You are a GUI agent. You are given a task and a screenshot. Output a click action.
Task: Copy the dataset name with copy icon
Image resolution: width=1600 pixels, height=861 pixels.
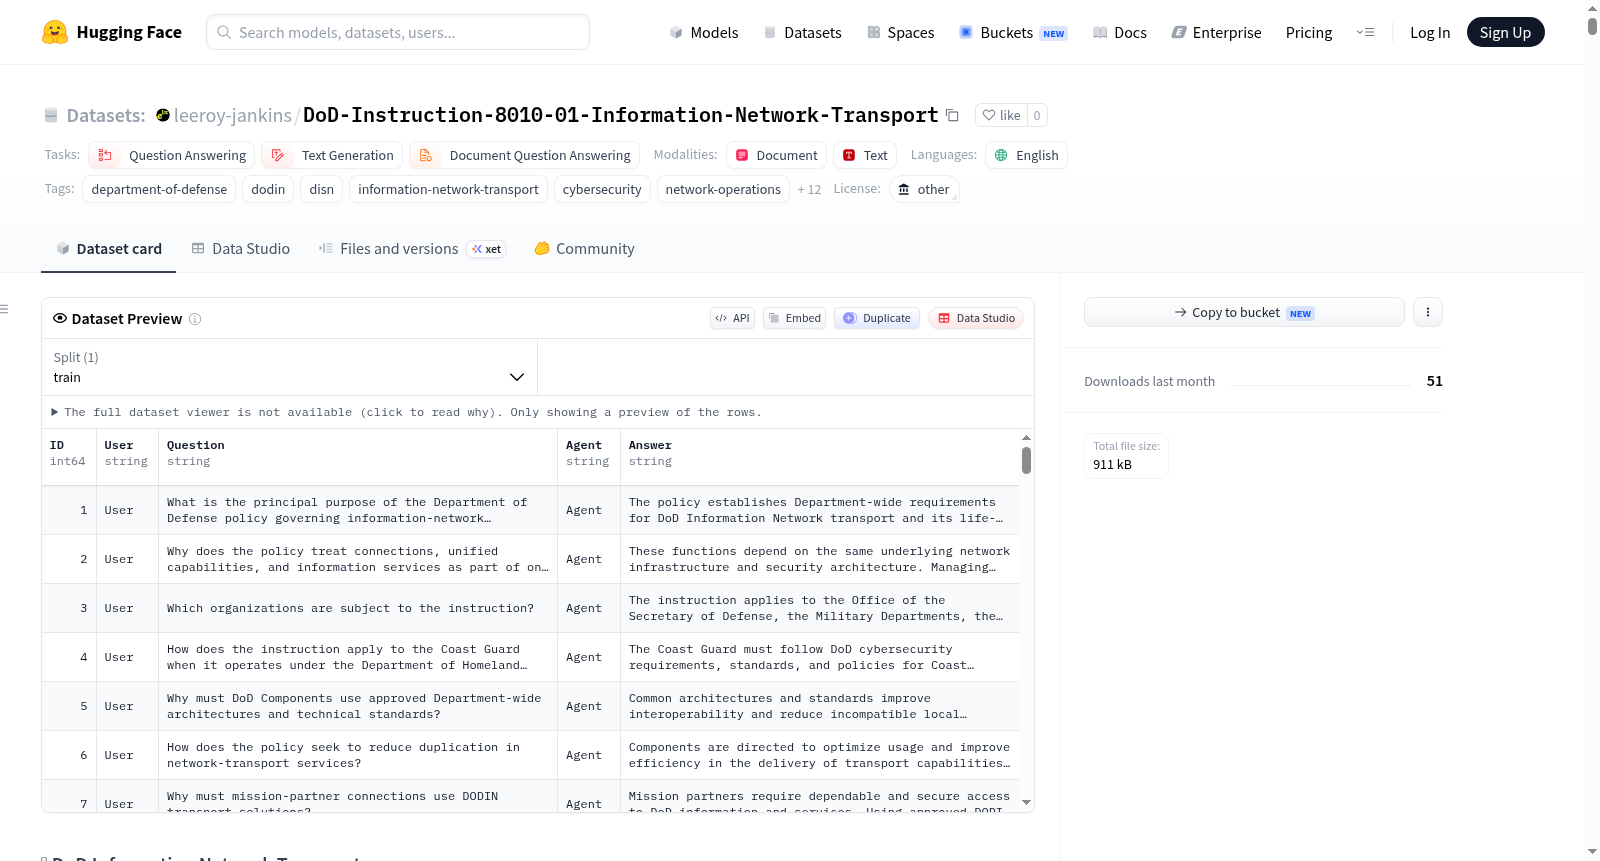tap(952, 115)
